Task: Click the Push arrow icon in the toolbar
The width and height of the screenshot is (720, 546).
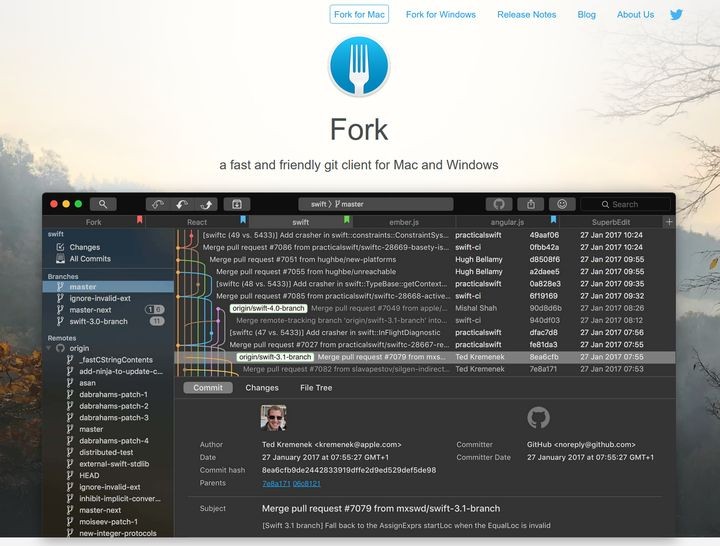Action: pyautogui.click(x=206, y=204)
